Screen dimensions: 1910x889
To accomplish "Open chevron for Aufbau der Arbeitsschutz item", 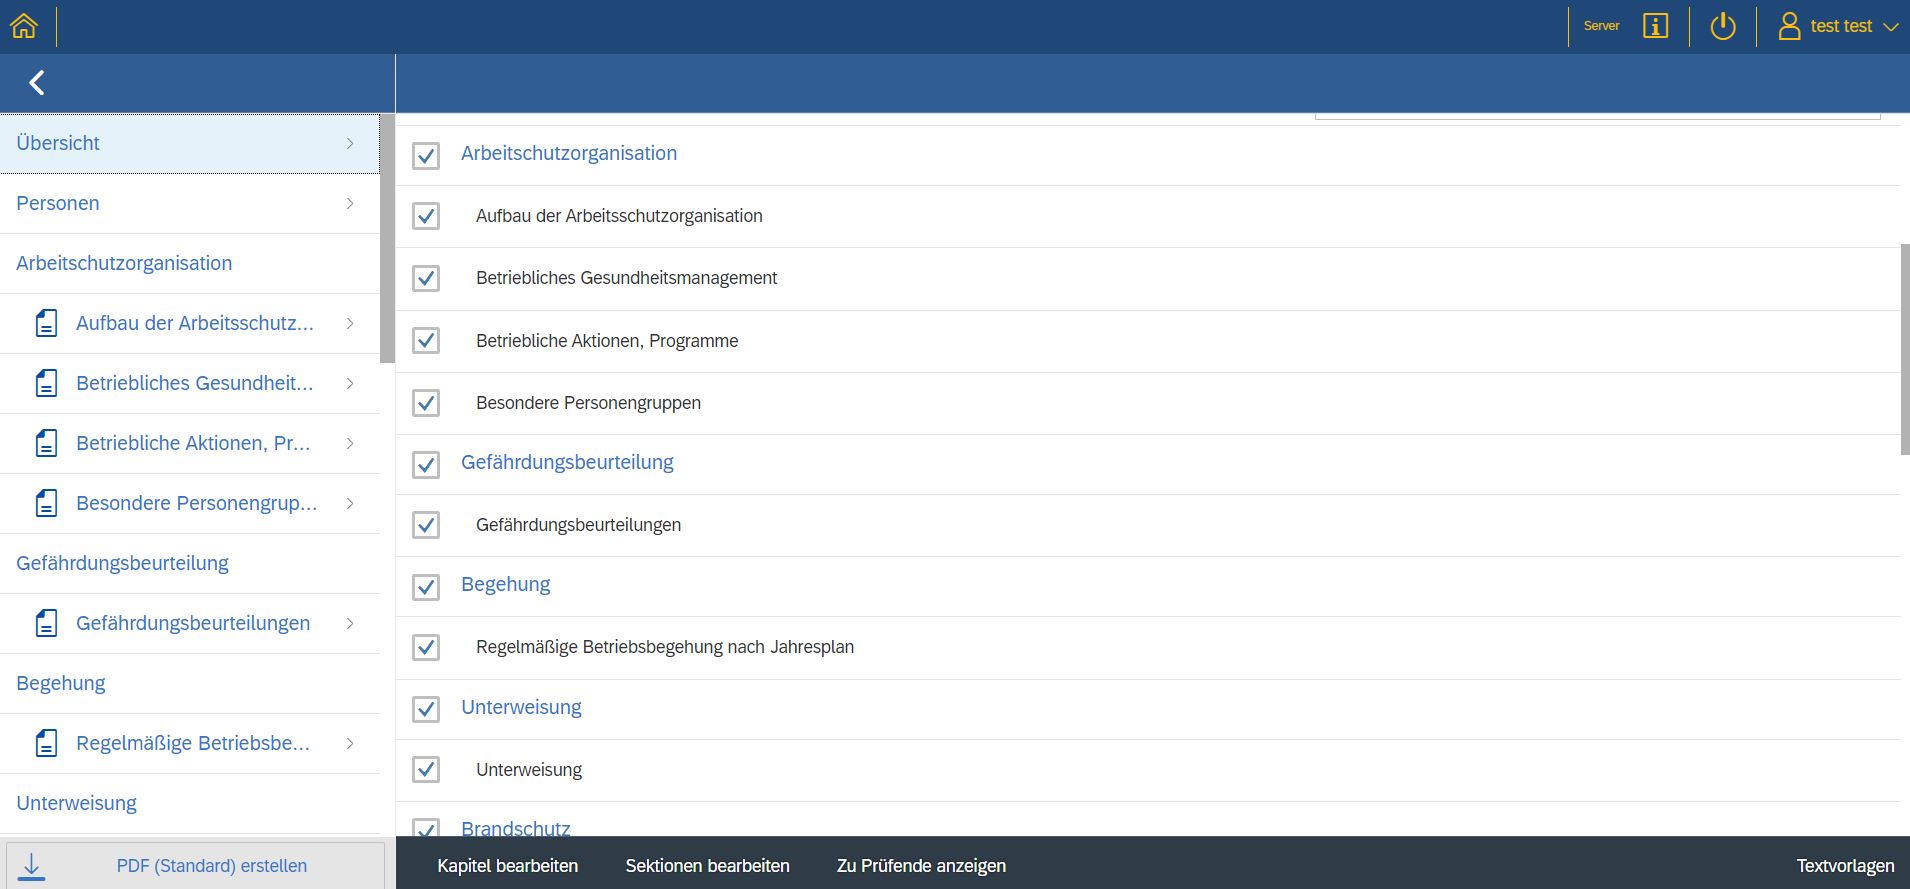I will [350, 323].
